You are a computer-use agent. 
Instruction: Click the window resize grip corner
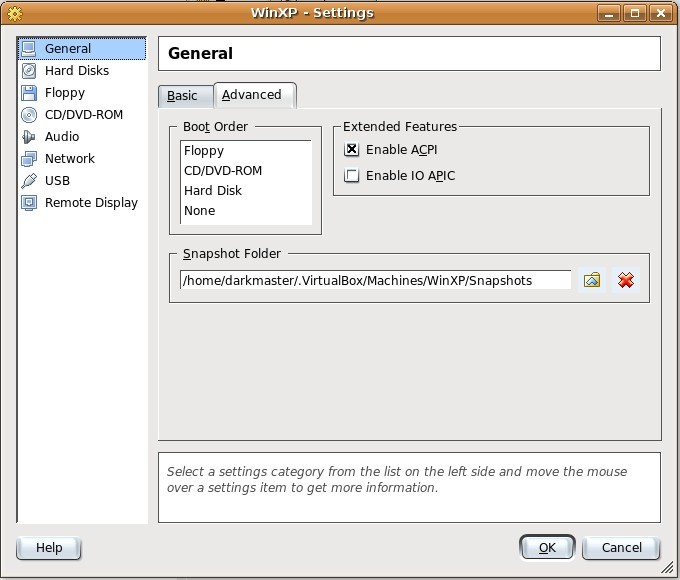click(667, 567)
